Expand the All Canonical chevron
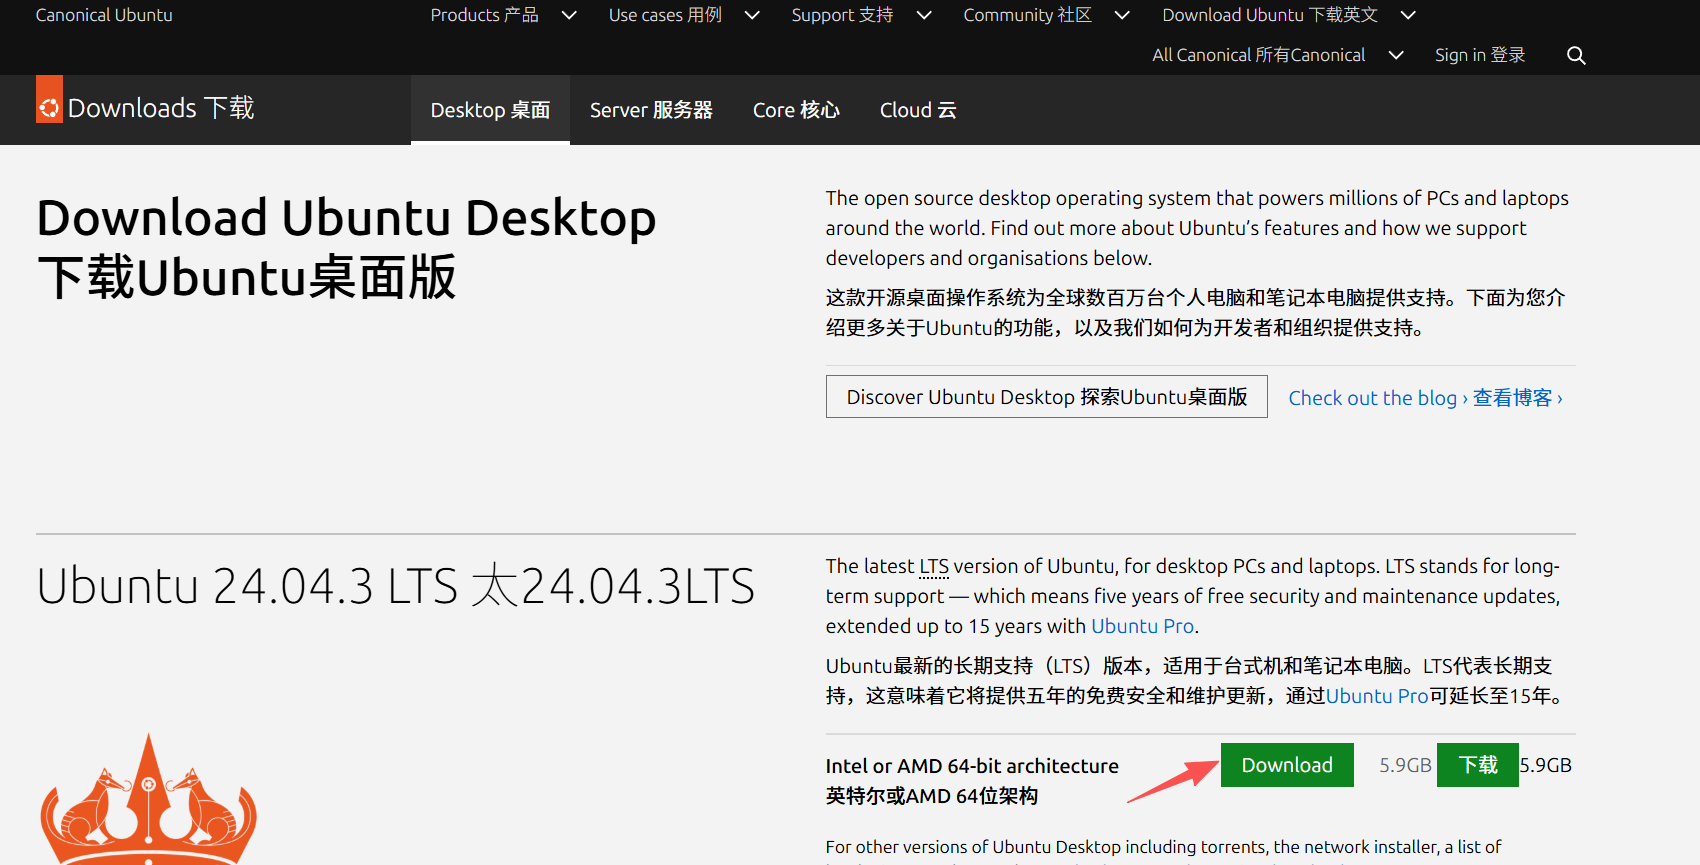The width and height of the screenshot is (1700, 865). (1396, 55)
